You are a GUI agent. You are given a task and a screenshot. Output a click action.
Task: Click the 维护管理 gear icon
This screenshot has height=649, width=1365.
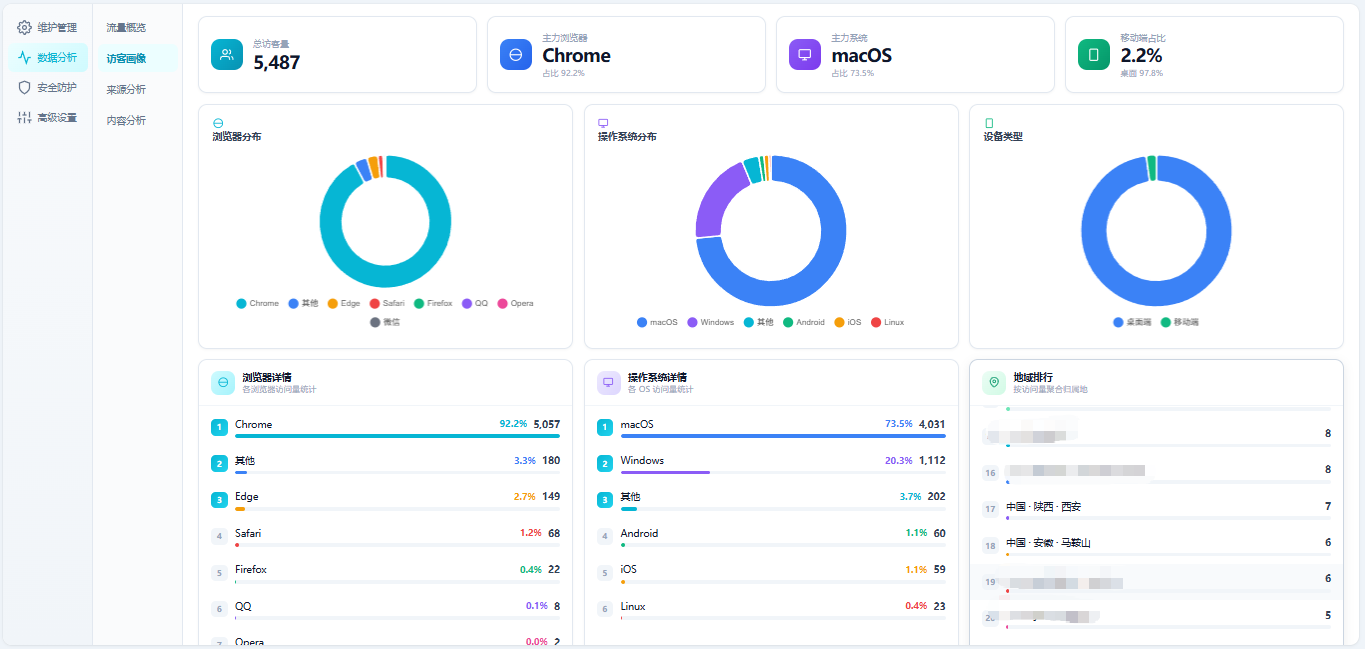[x=25, y=27]
